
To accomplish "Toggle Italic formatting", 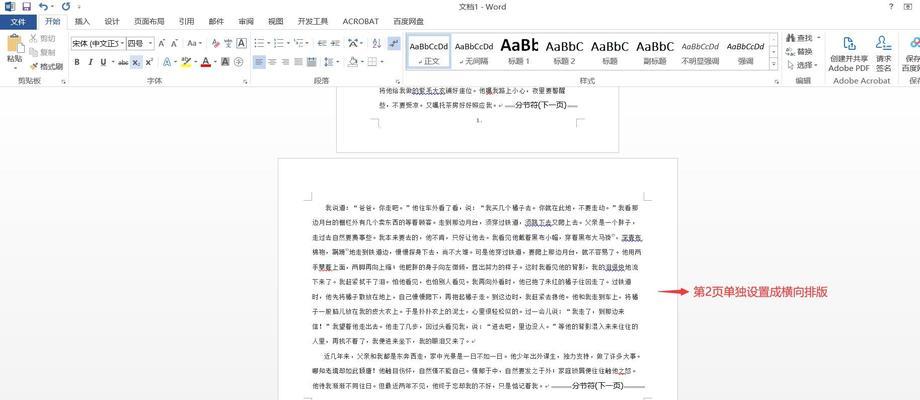I will [x=90, y=62].
